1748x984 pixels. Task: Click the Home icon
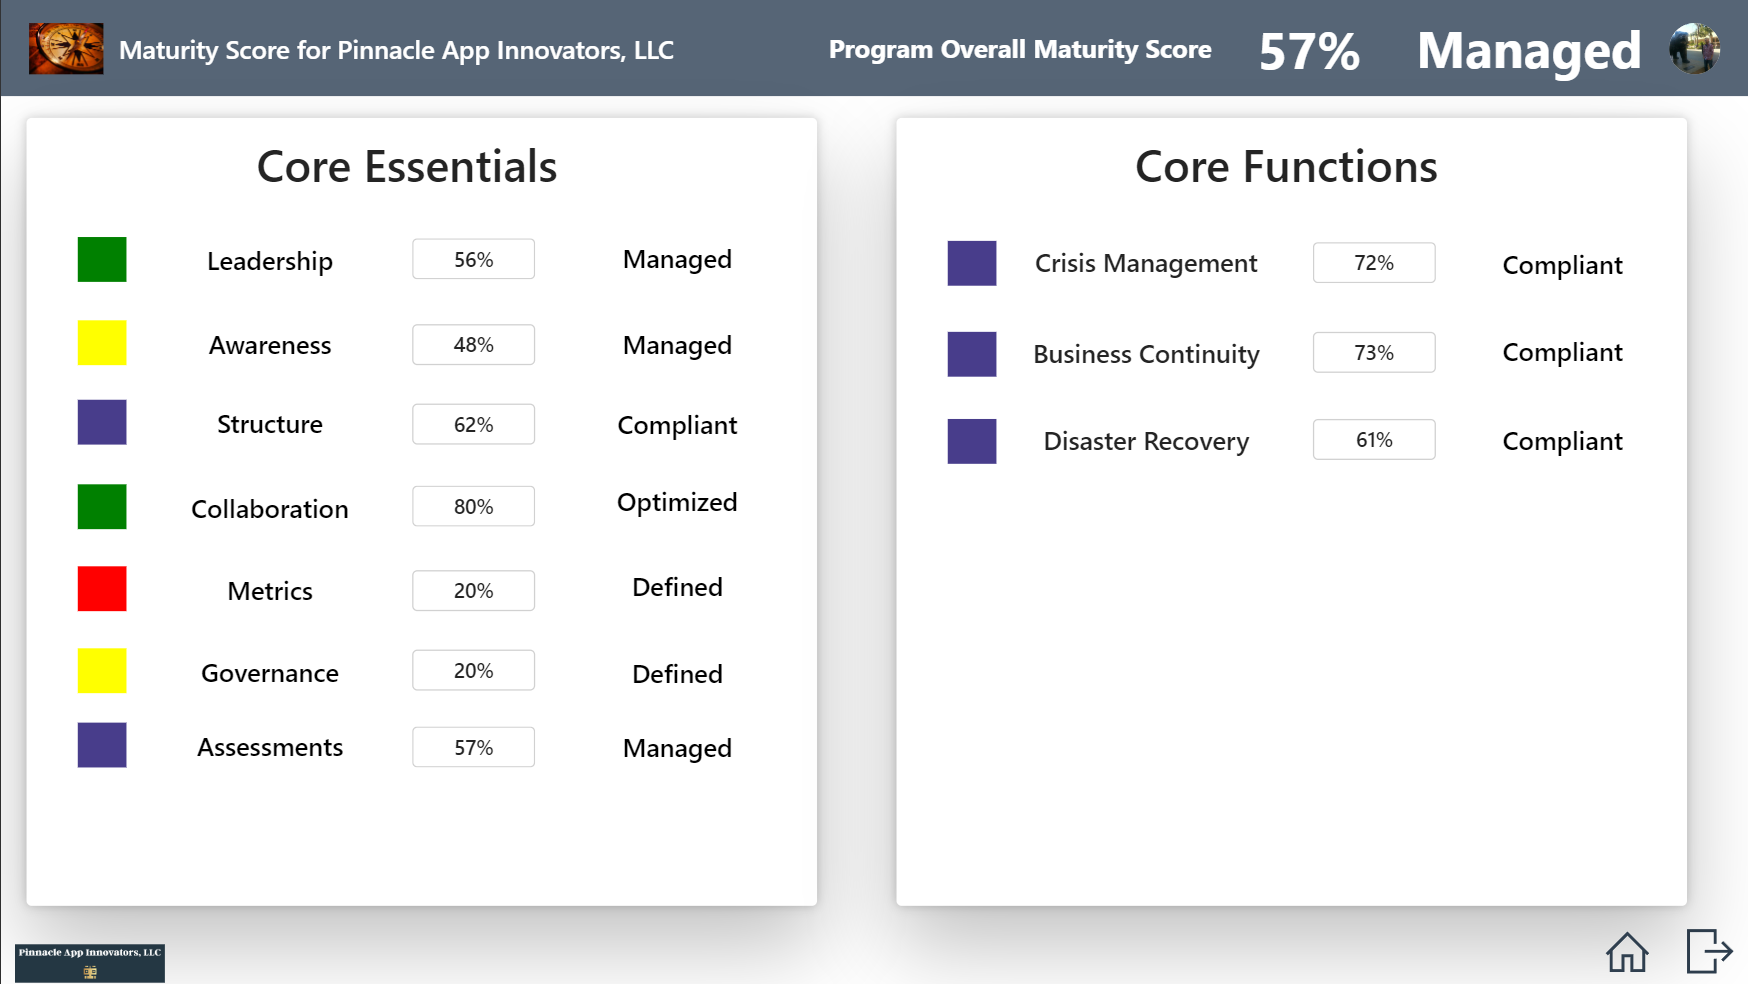click(x=1627, y=952)
